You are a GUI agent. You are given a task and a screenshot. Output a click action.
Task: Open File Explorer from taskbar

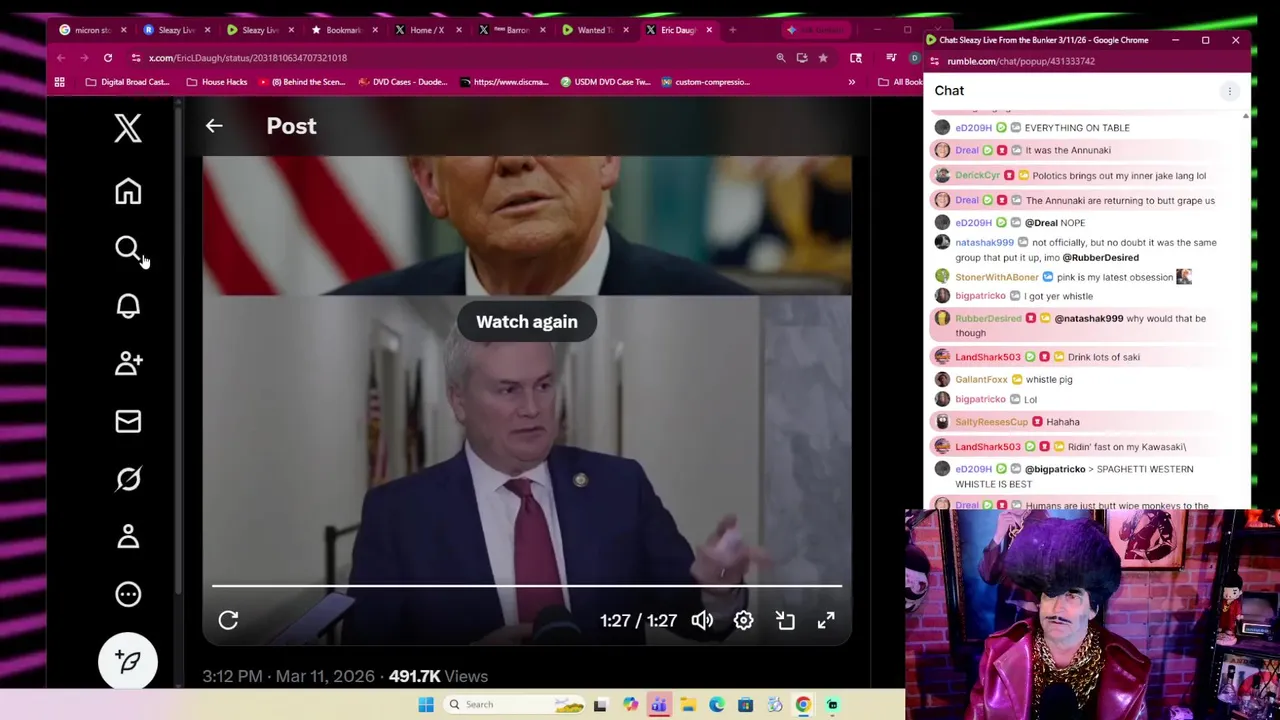point(688,705)
